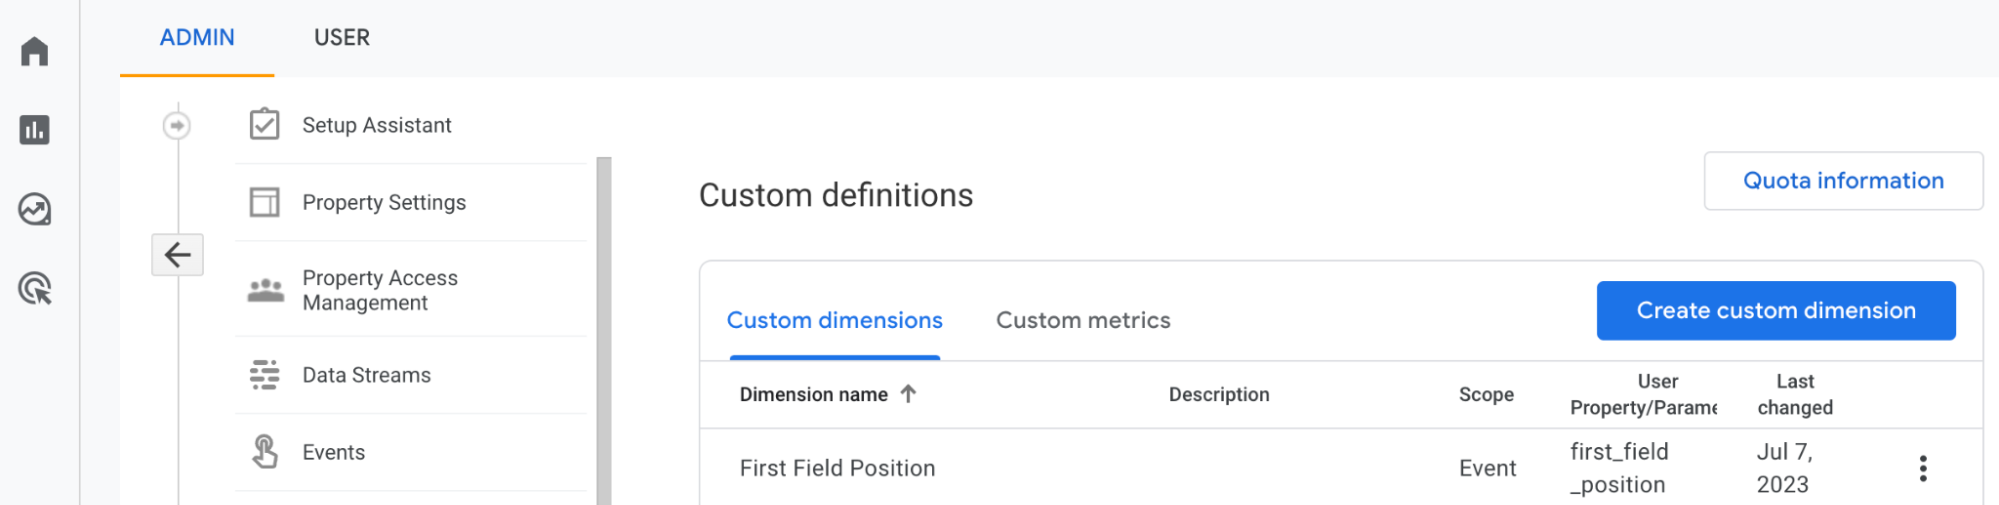
Task: Switch to the USER tab
Action: (341, 38)
